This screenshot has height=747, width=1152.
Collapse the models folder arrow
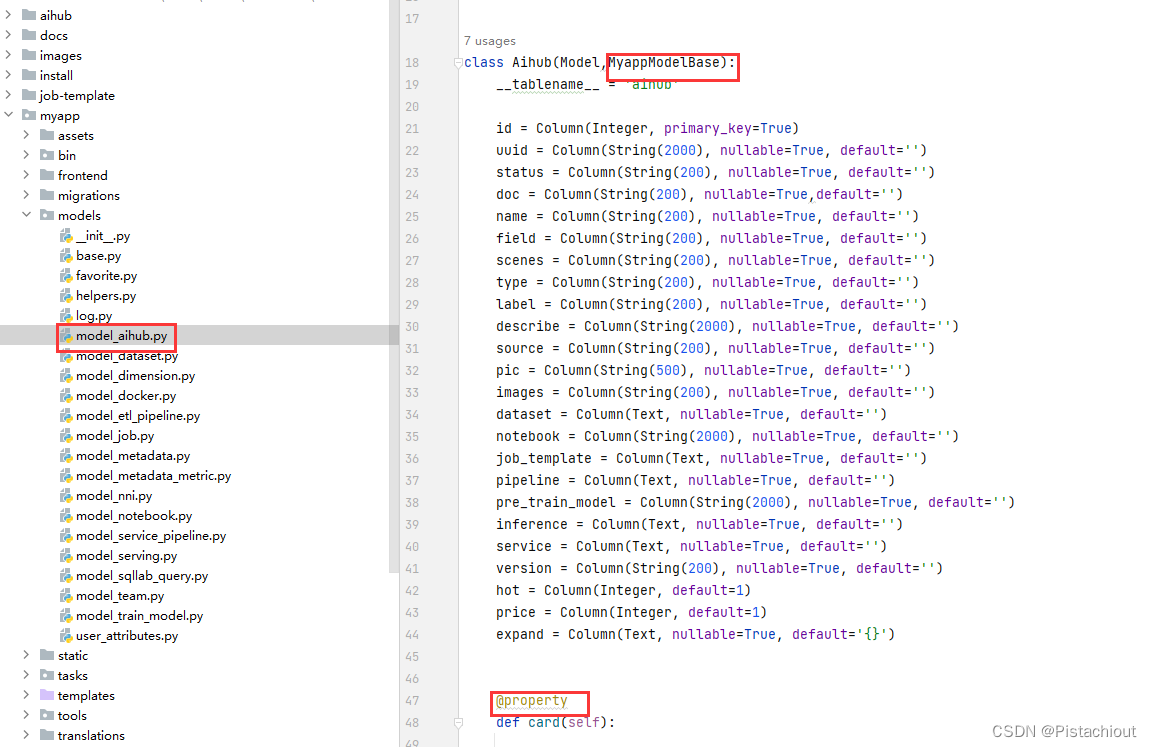26,214
